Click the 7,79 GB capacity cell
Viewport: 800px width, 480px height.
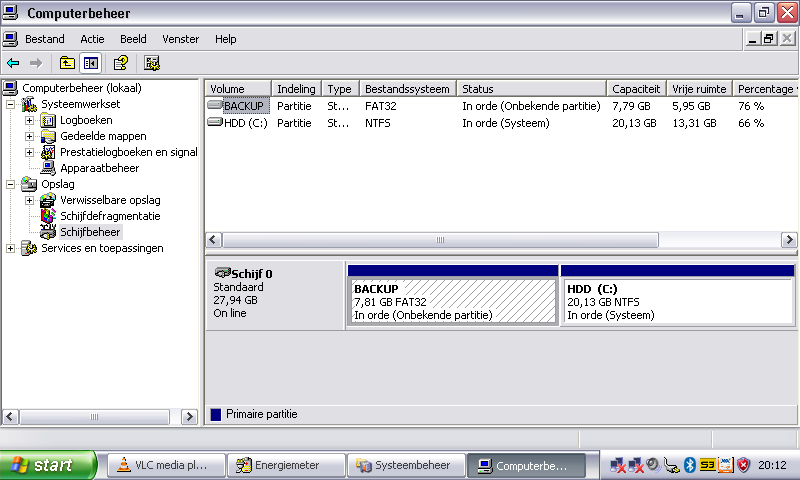point(632,106)
